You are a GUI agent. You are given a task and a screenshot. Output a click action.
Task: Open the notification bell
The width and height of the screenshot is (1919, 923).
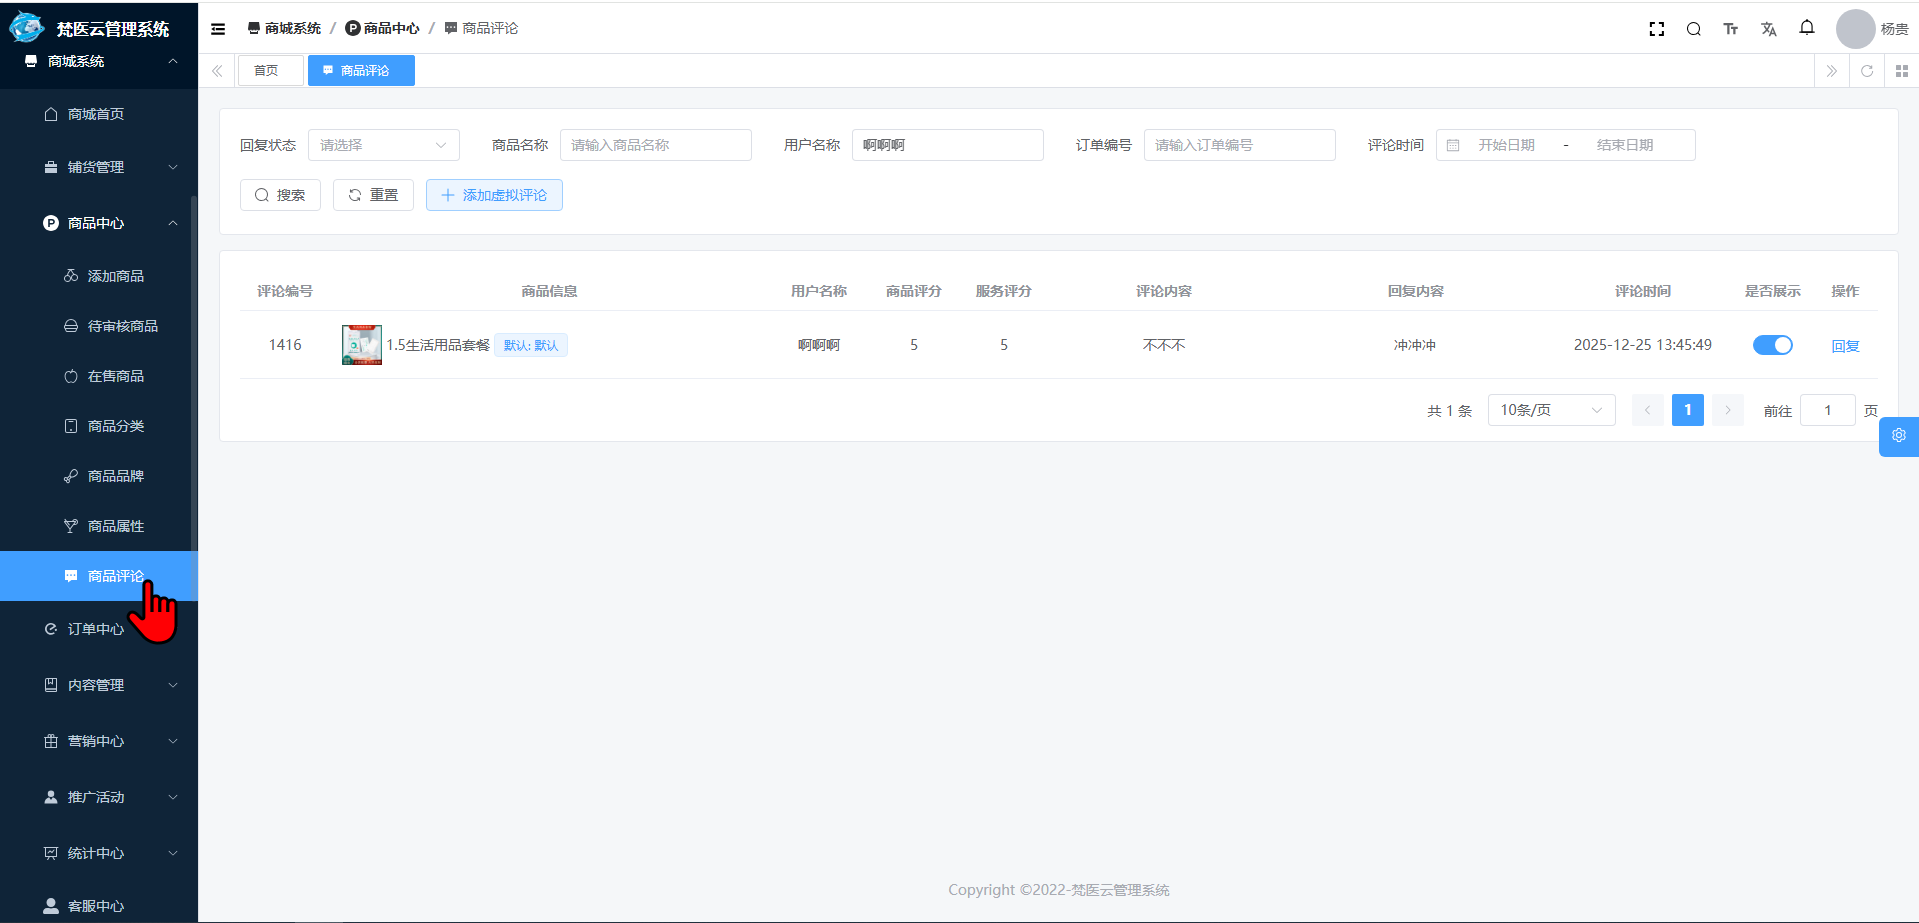click(x=1806, y=28)
